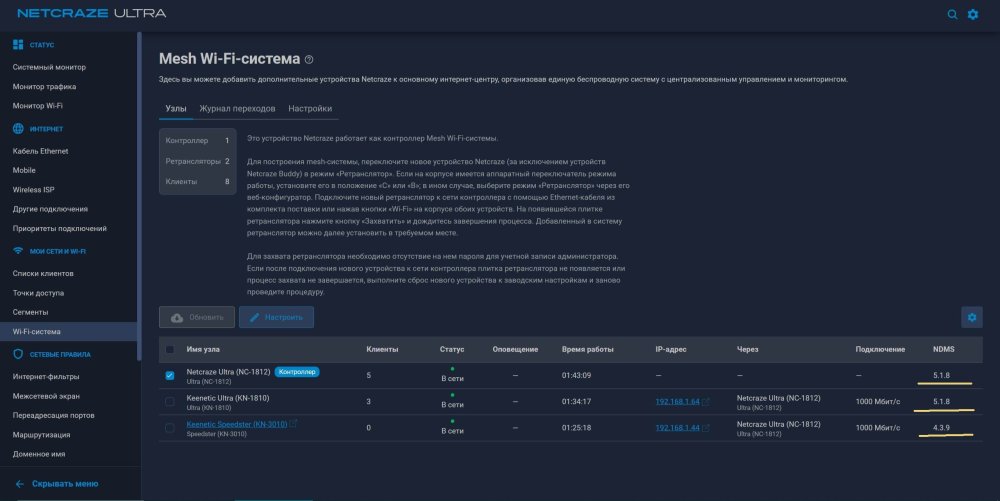Open Точки доступа in sidebar
Viewport: 1000px width, 501px height.
point(38,293)
